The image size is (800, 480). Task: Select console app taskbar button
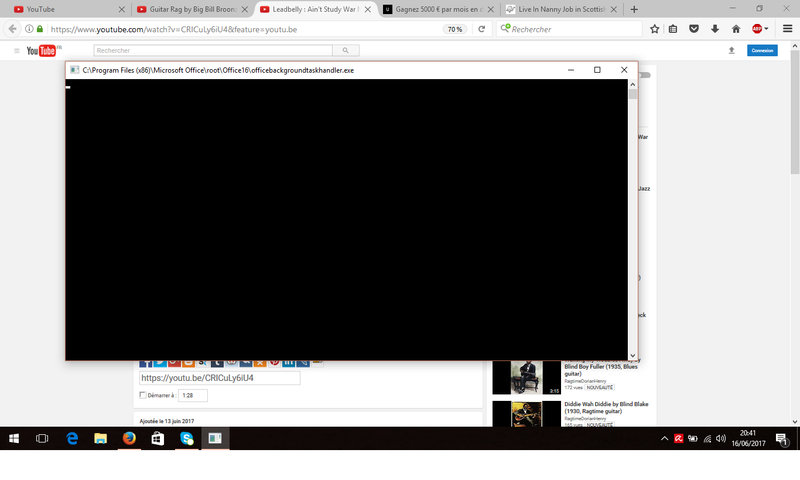[215, 438]
